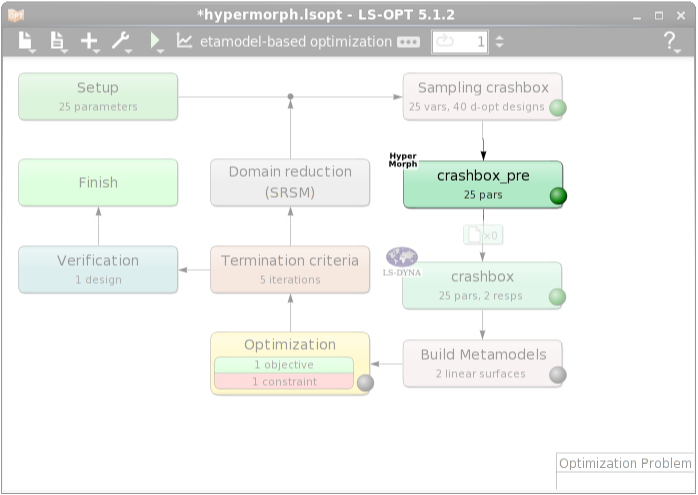The height and width of the screenshot is (495, 698).
Task: Click the LS-OPT app icon in title bar
Action: 16,15
